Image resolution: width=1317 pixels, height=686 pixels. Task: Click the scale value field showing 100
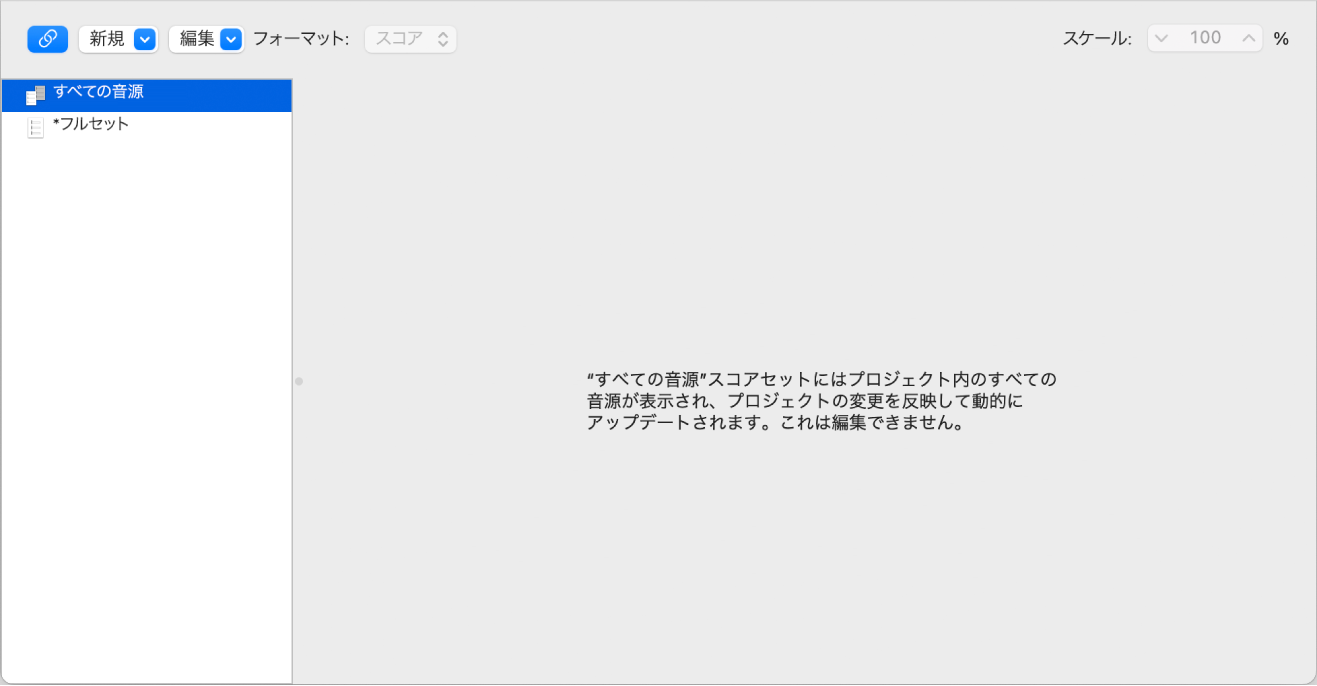click(1205, 38)
